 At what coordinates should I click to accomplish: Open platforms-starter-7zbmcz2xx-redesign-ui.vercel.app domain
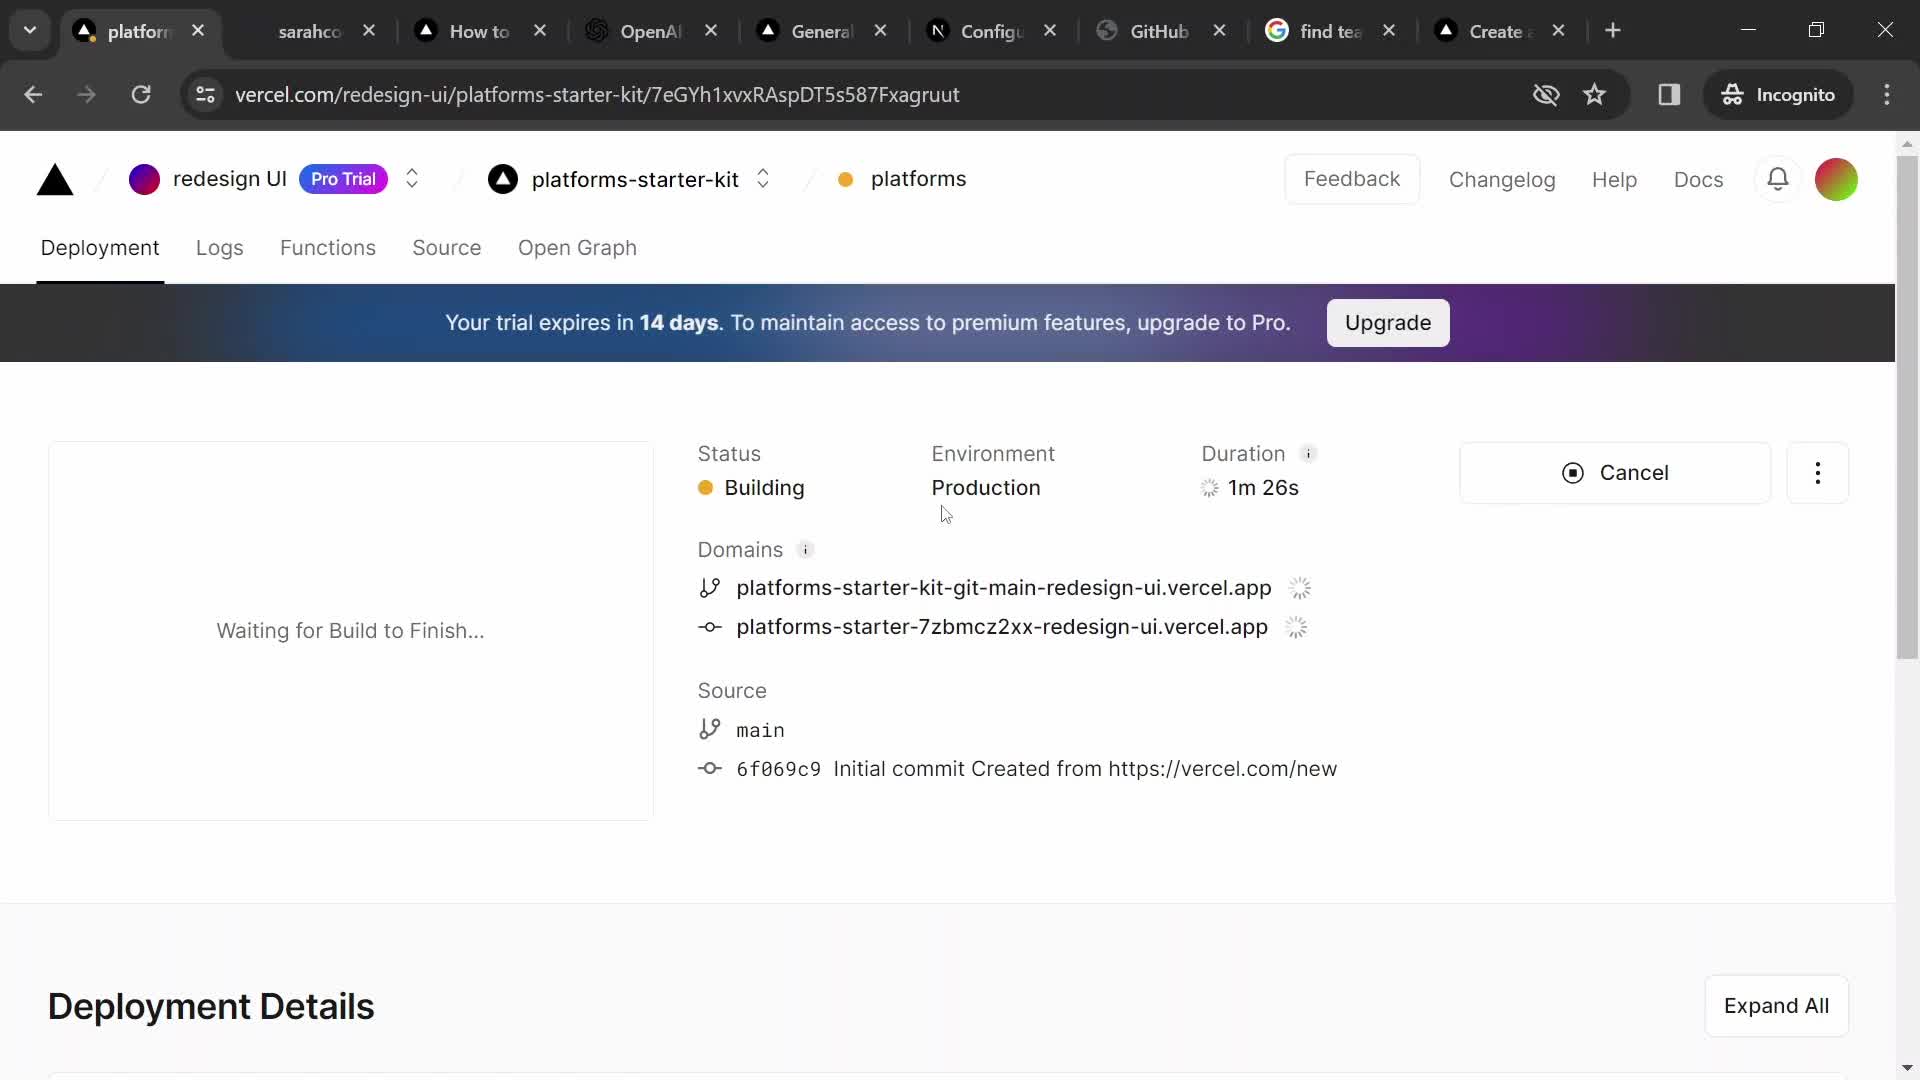pyautogui.click(x=1002, y=627)
